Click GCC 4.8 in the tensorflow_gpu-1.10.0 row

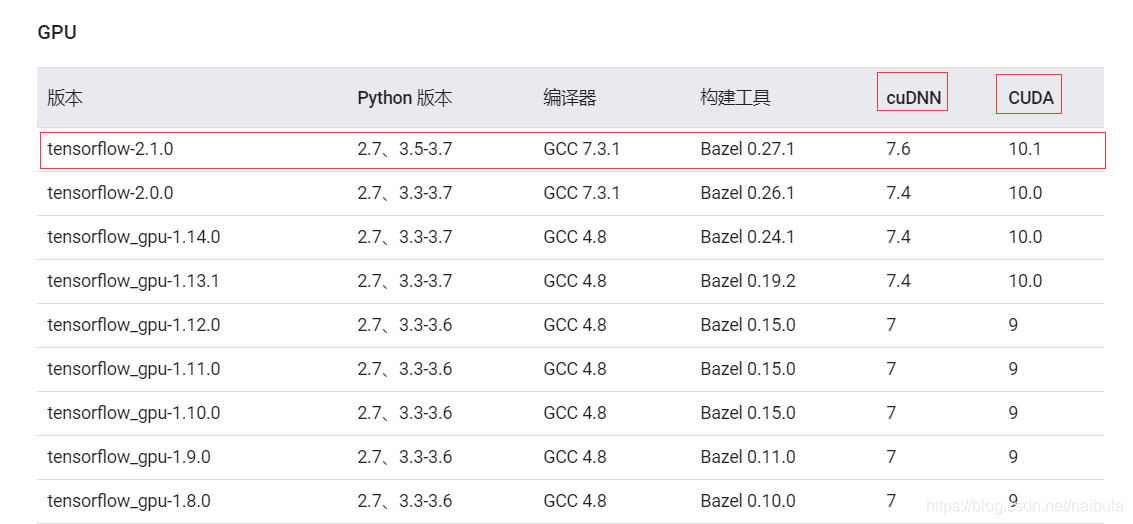(574, 413)
